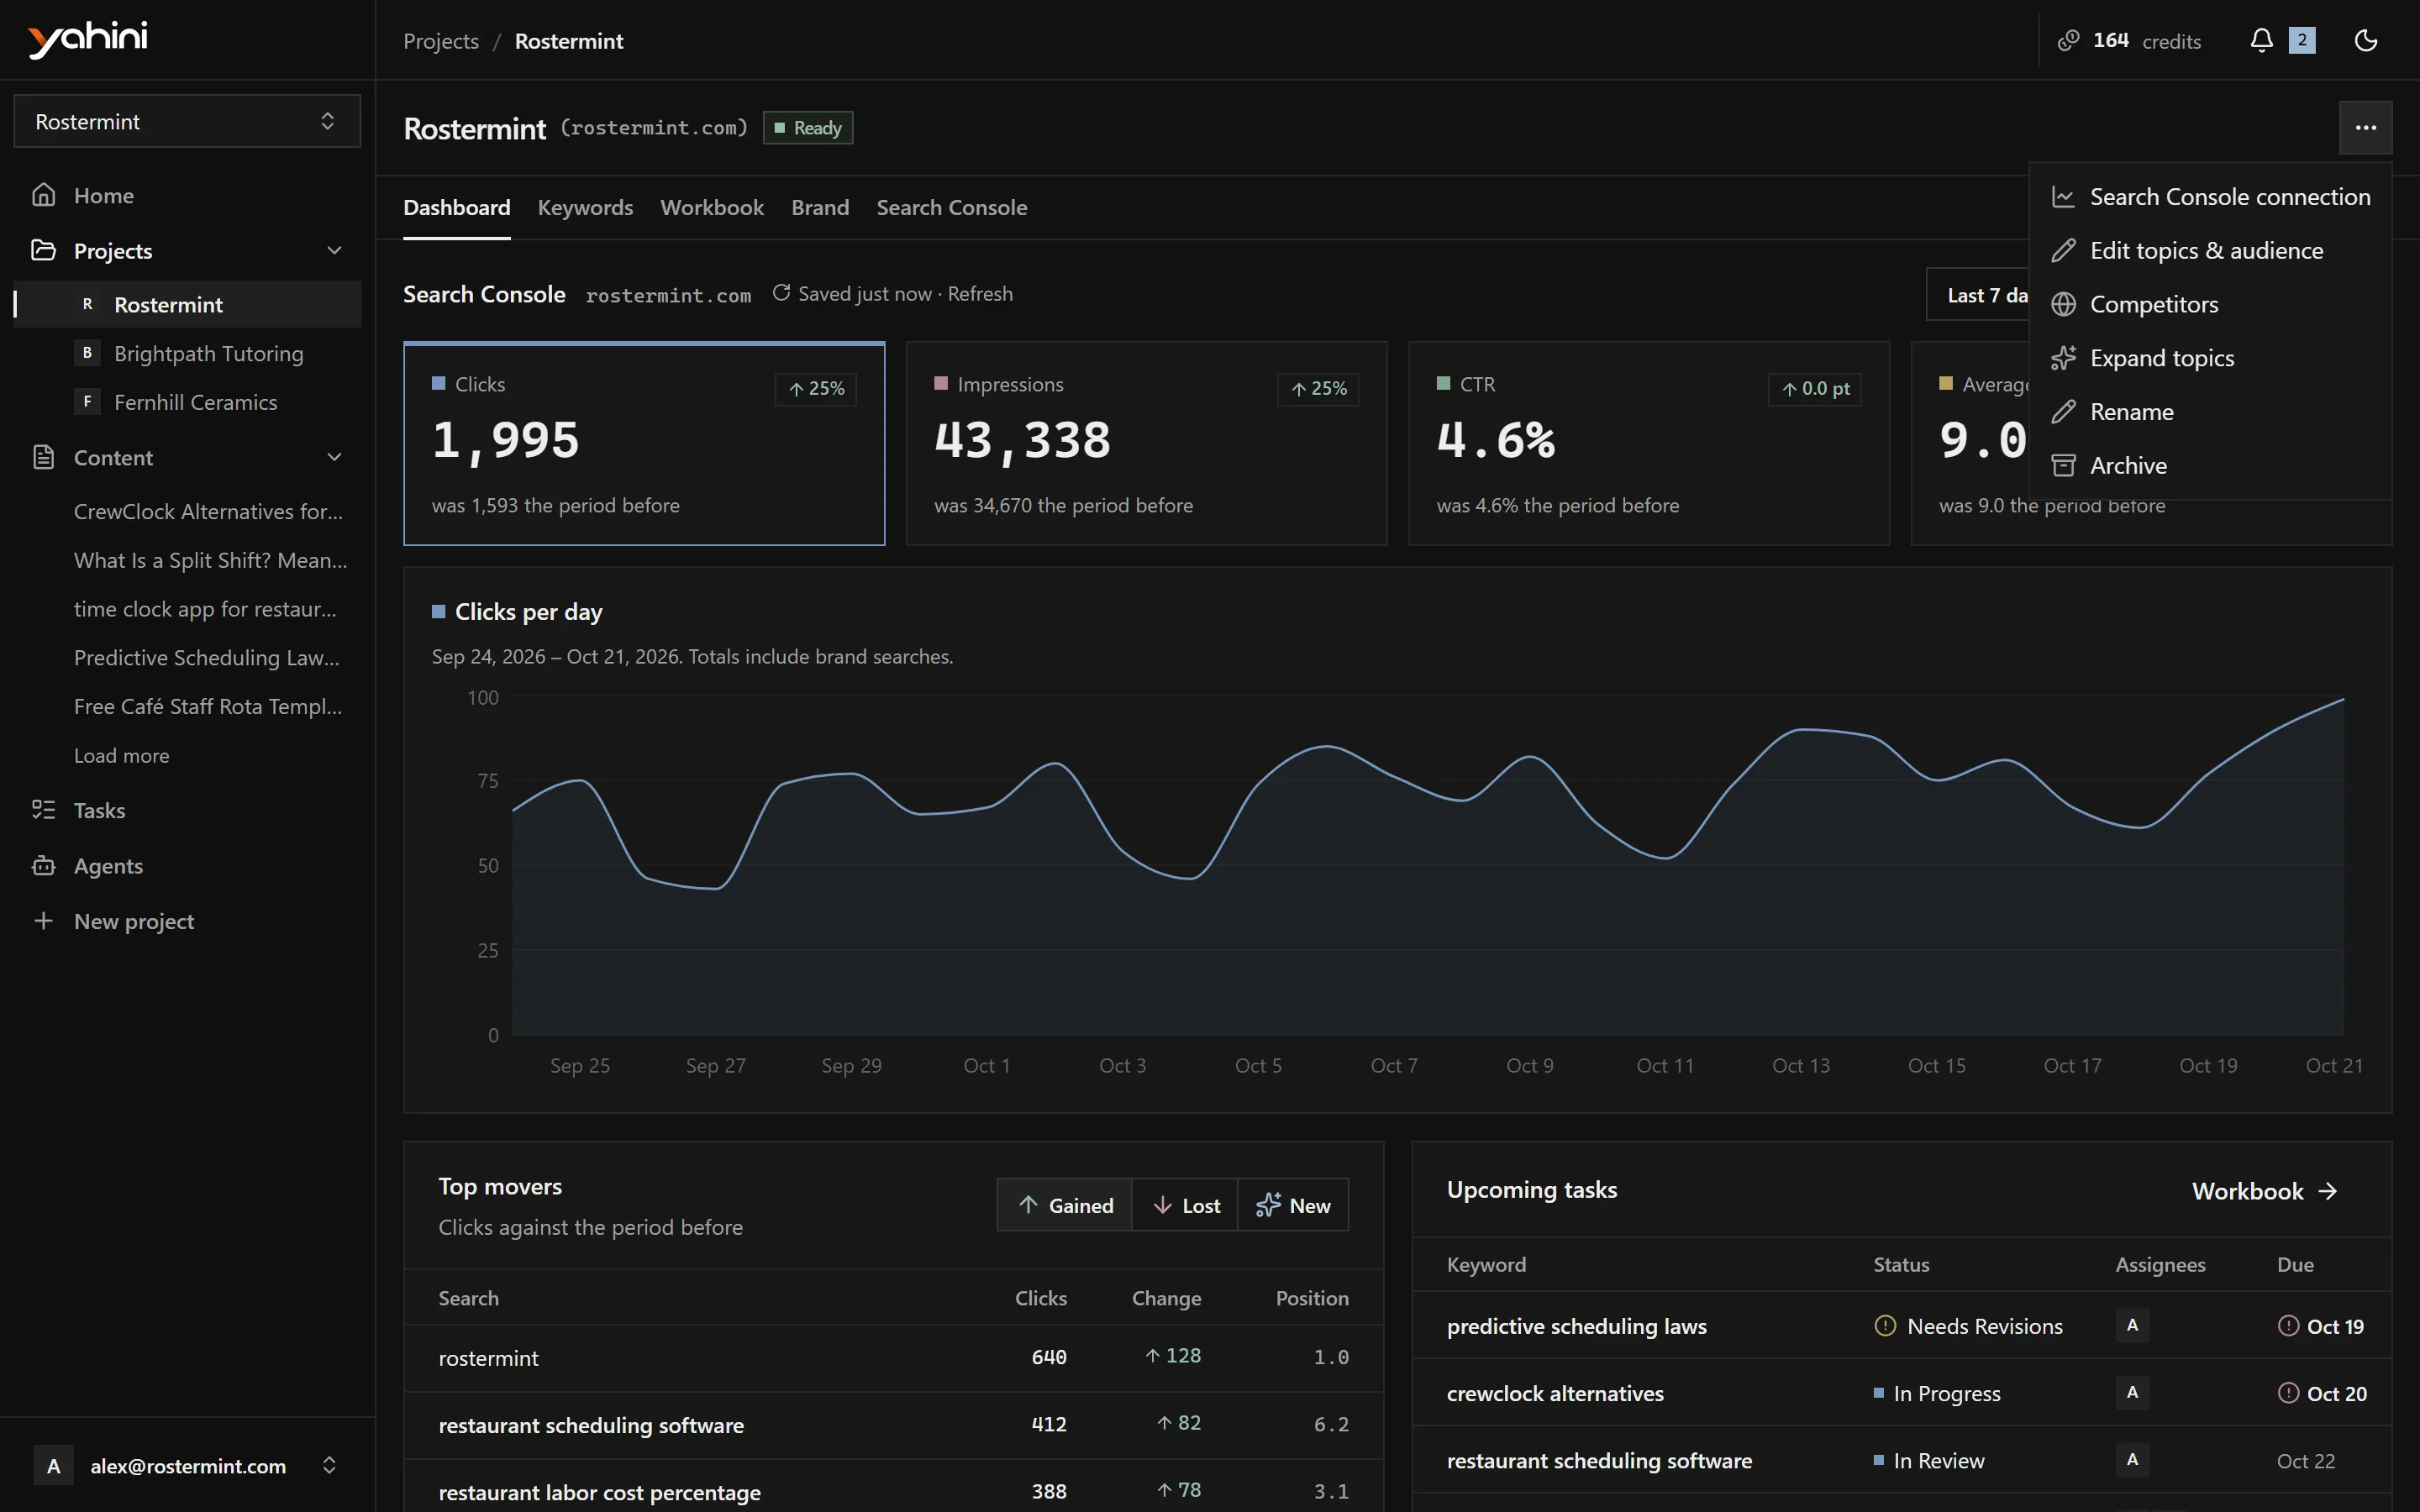Viewport: 2420px width, 1512px height.
Task: Open the alex@rostermint.com account switcher
Action: (x=187, y=1465)
